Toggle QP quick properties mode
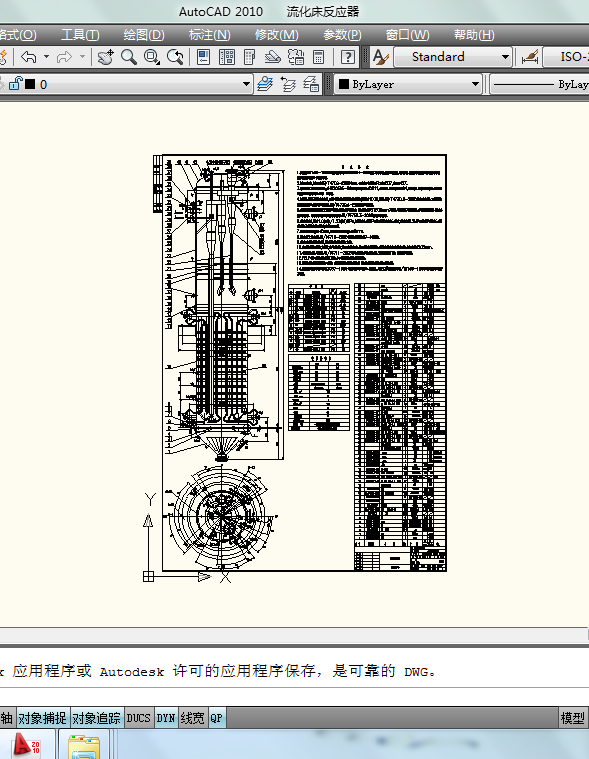Viewport: 589px width, 759px height. [216, 718]
